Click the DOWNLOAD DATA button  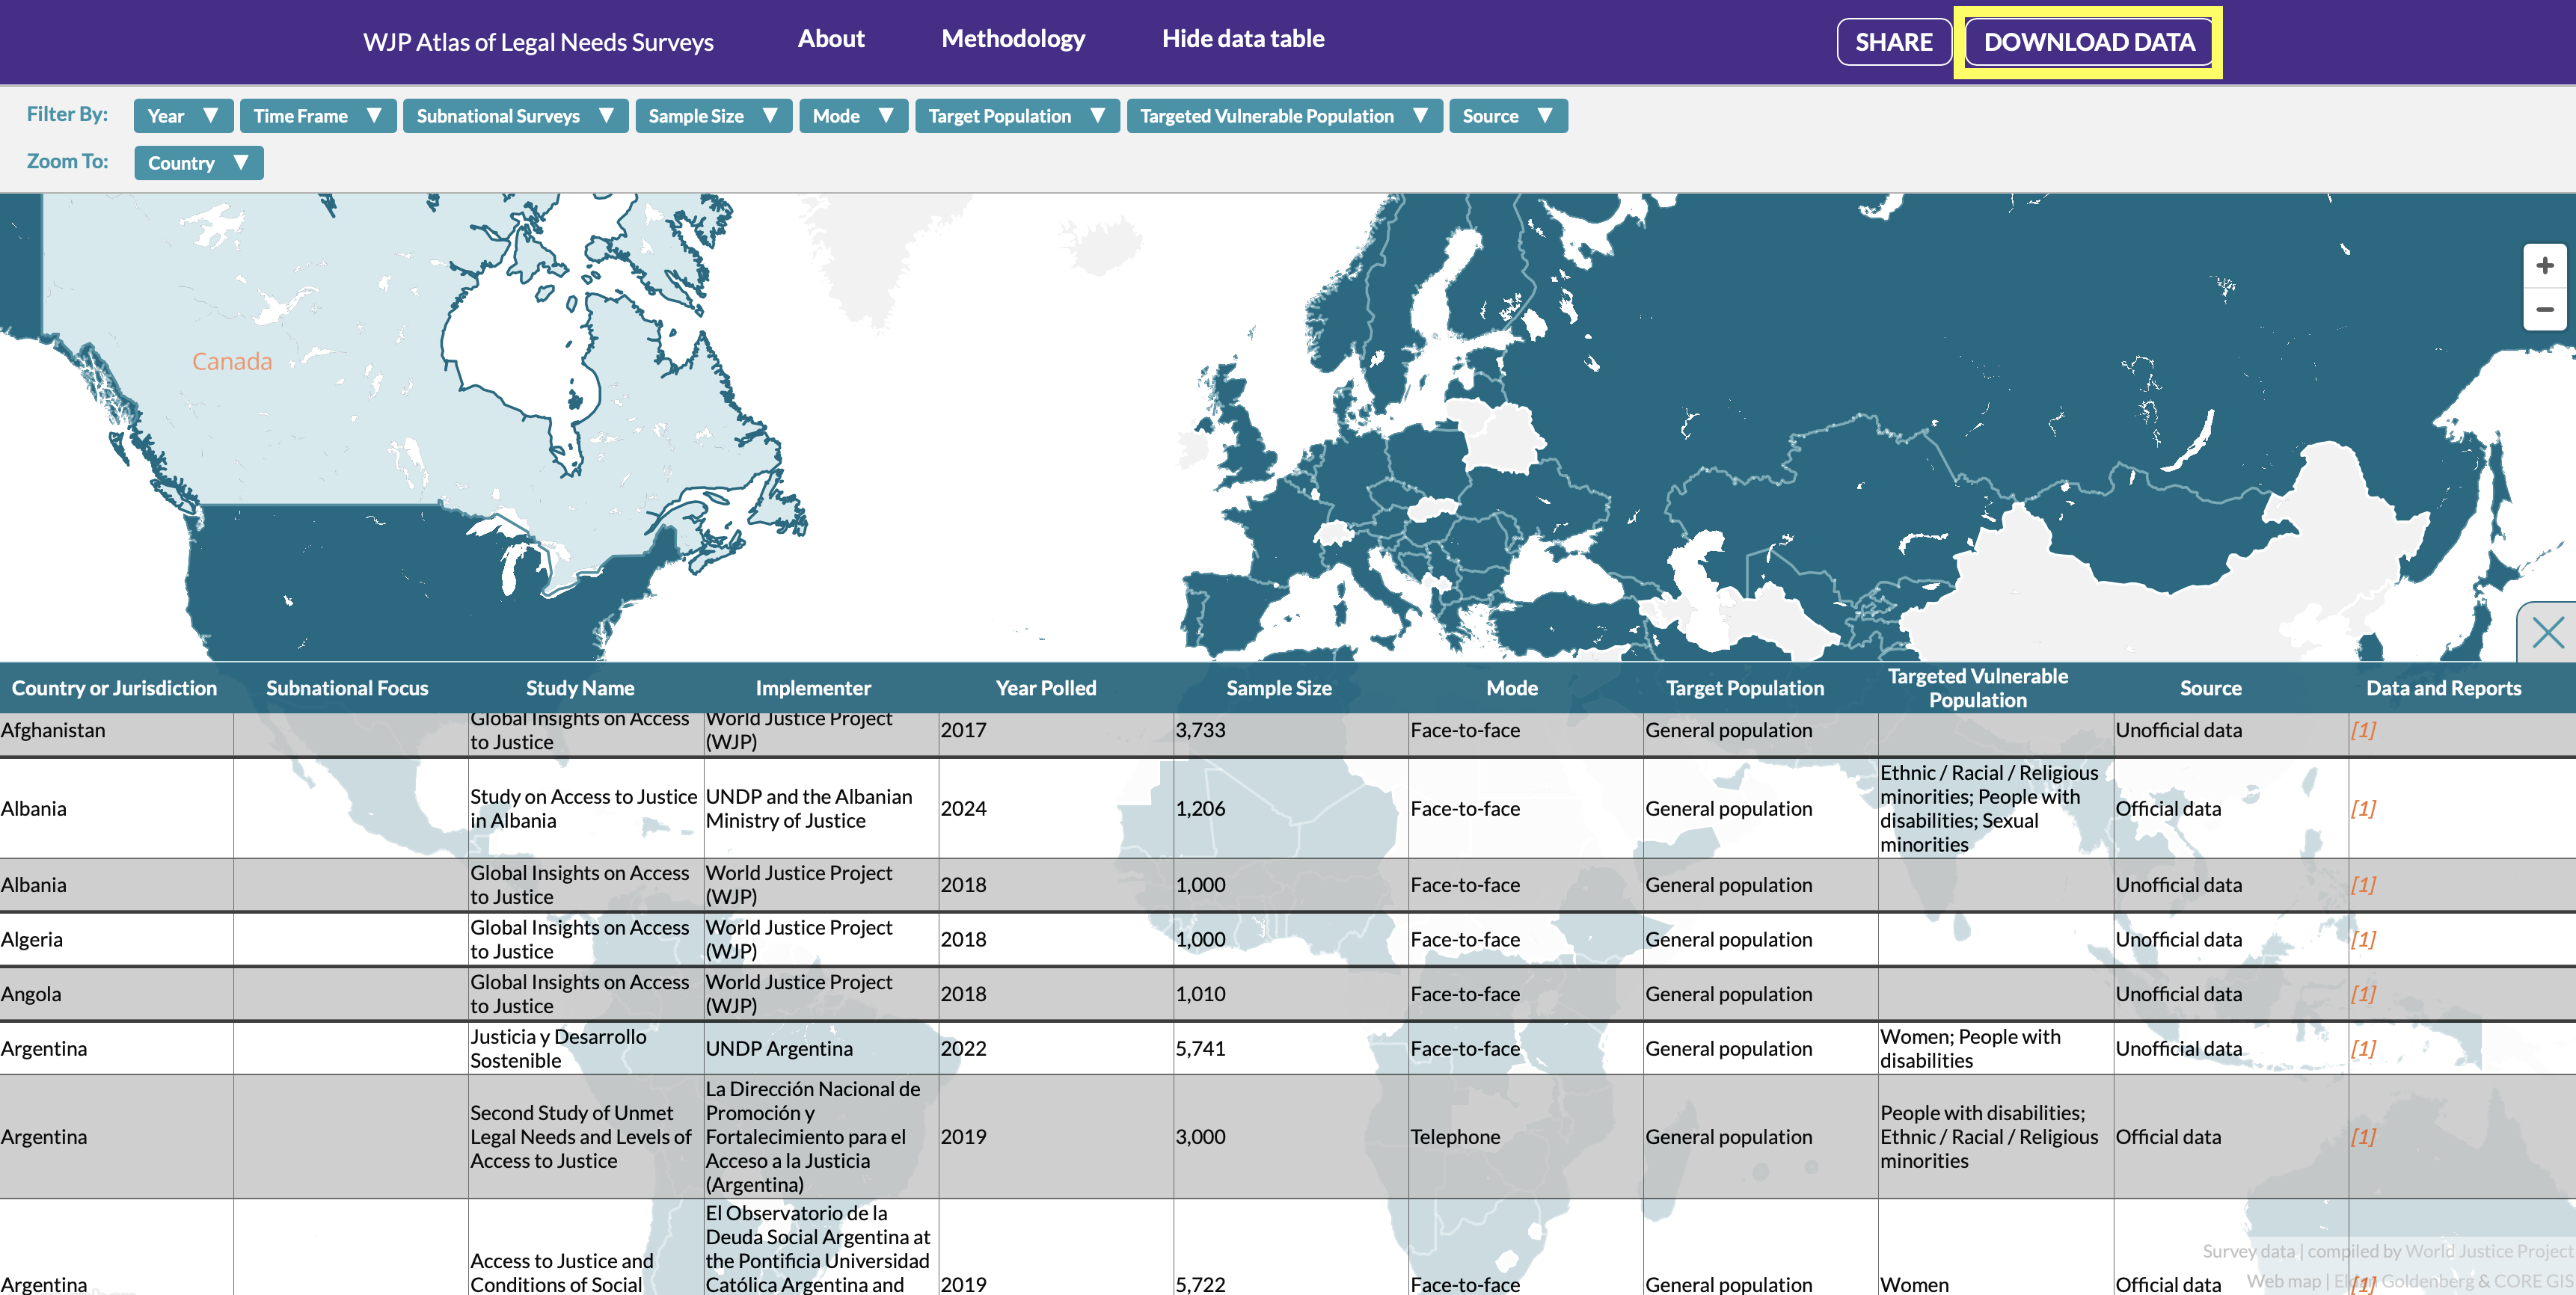2088,42
